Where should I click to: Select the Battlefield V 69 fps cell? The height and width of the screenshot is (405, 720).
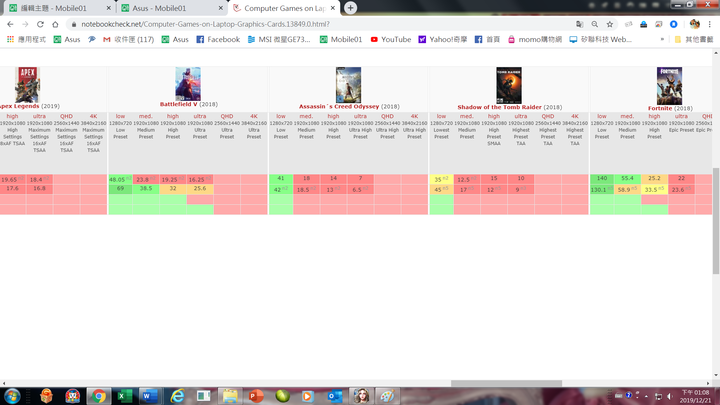click(120, 189)
